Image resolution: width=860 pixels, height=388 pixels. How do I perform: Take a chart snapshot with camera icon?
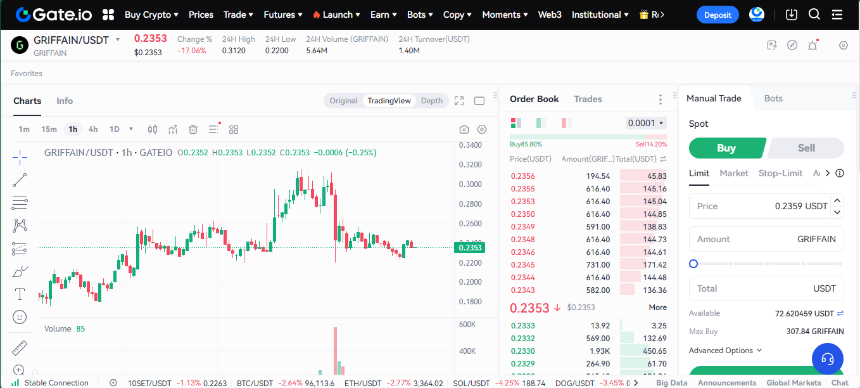tap(464, 130)
